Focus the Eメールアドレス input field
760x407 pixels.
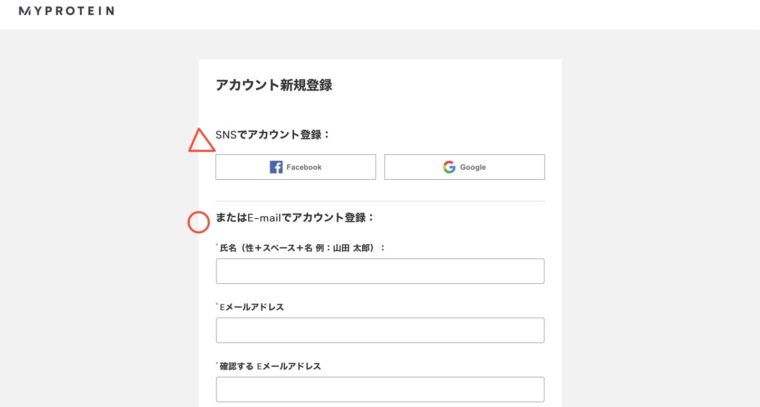pos(380,330)
